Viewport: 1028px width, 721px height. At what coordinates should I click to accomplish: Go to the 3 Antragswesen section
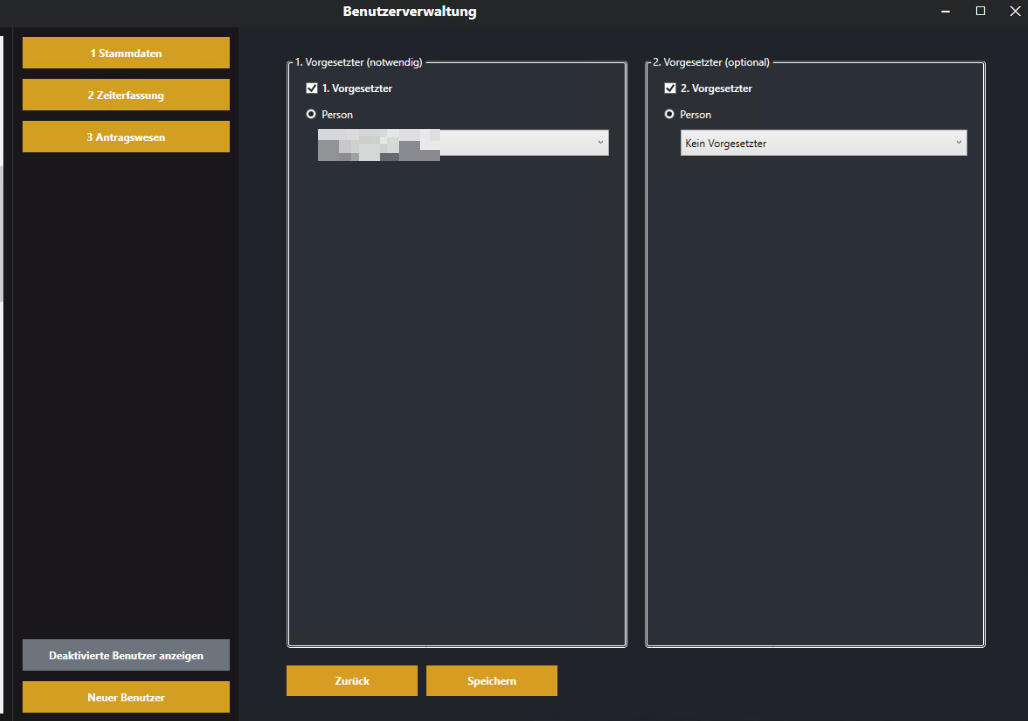(126, 137)
